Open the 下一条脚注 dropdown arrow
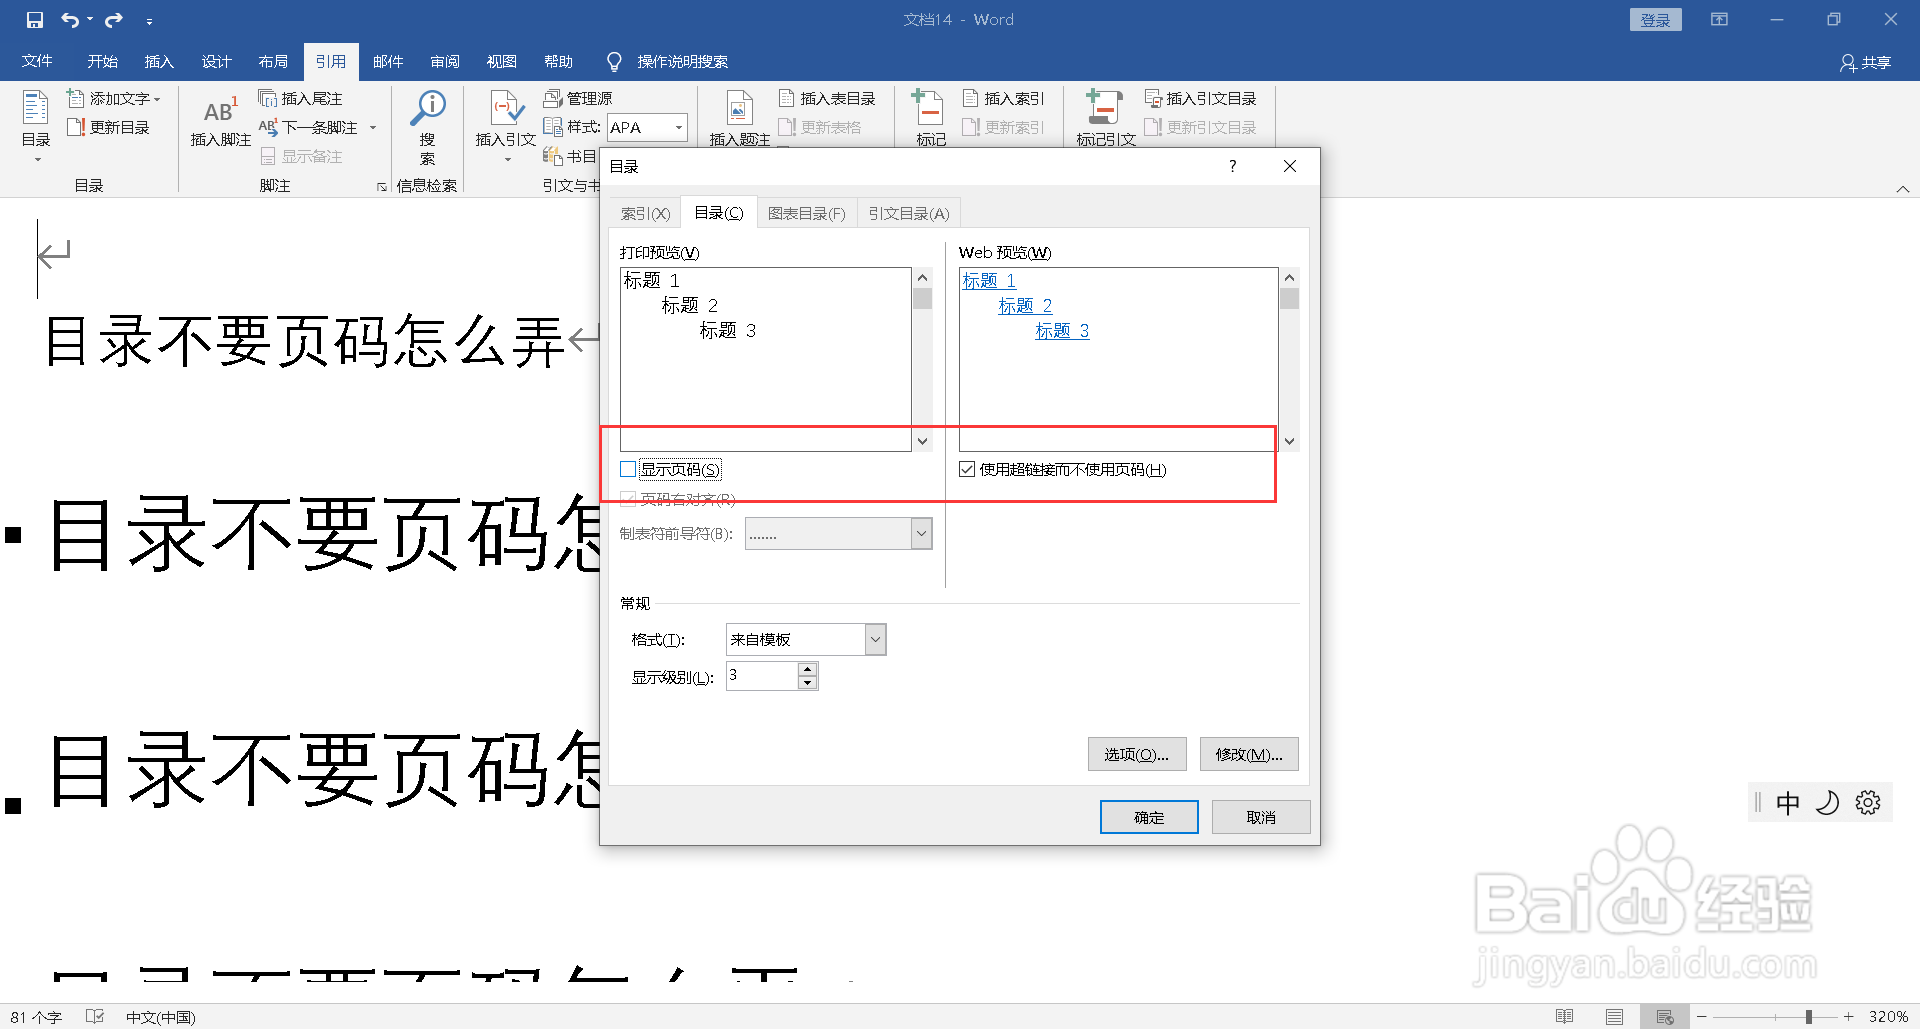Image resolution: width=1920 pixels, height=1029 pixels. point(373,127)
